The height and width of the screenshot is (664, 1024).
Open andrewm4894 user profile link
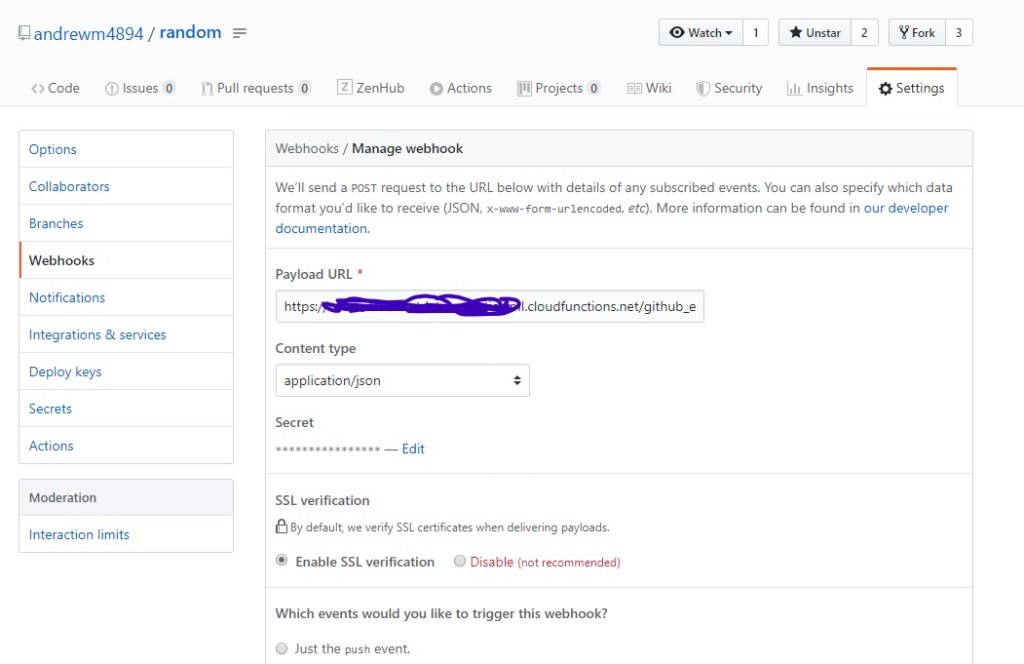click(88, 33)
